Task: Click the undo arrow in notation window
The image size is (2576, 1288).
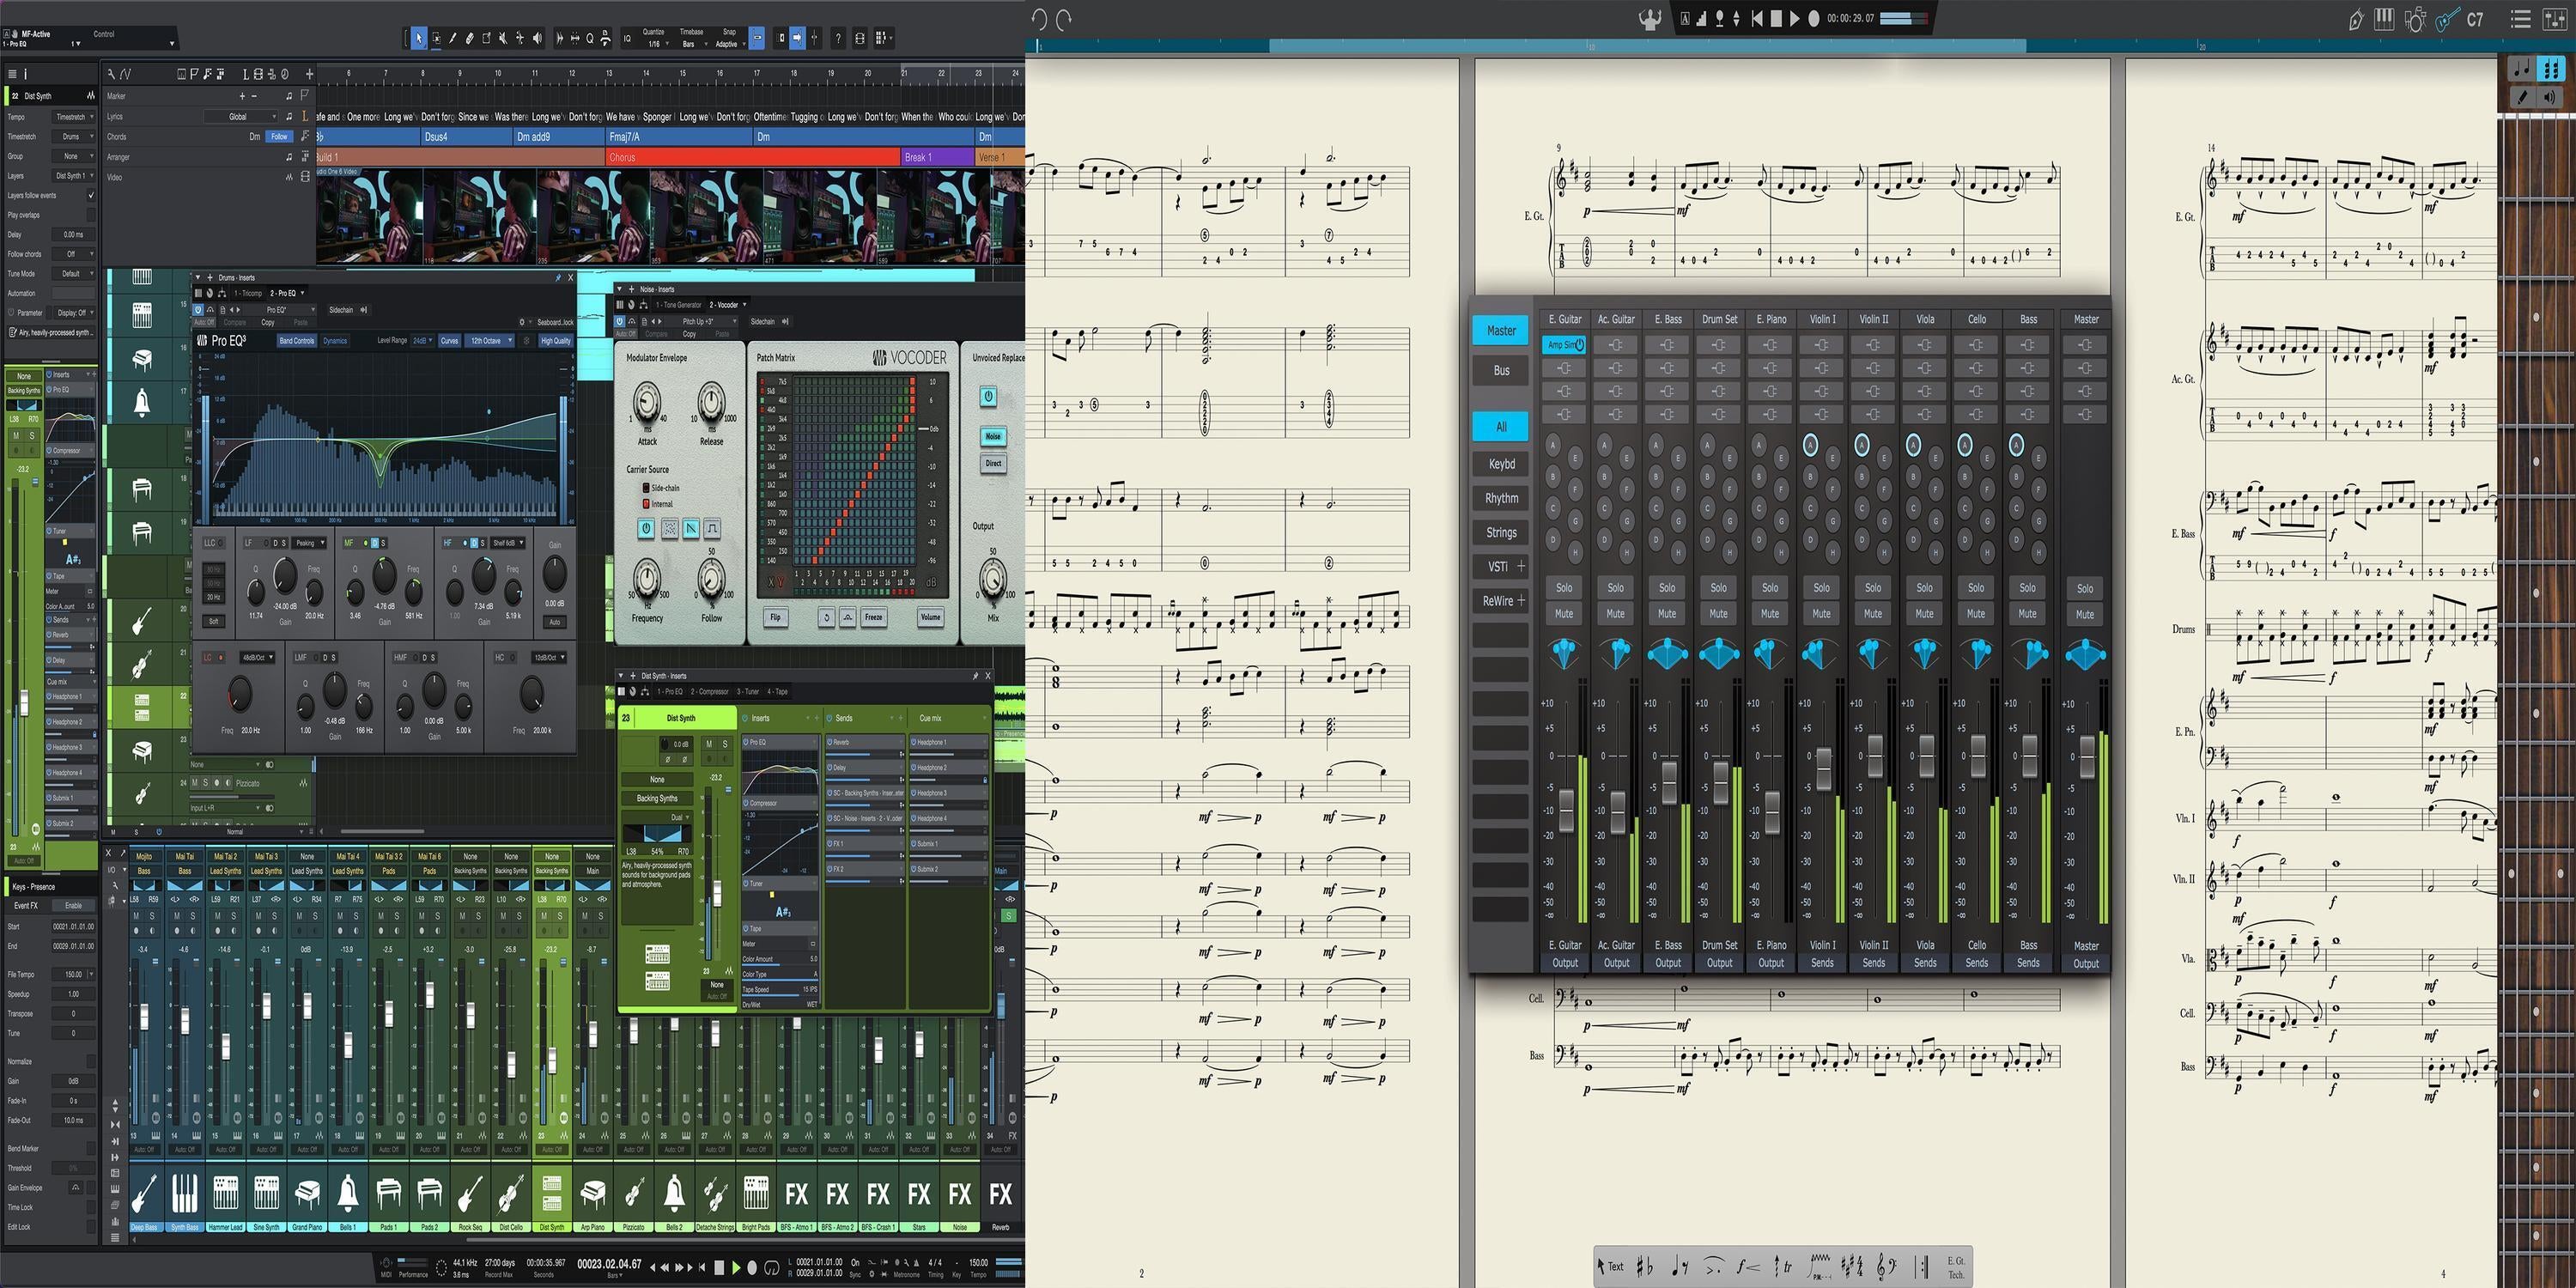Action: (x=1040, y=18)
